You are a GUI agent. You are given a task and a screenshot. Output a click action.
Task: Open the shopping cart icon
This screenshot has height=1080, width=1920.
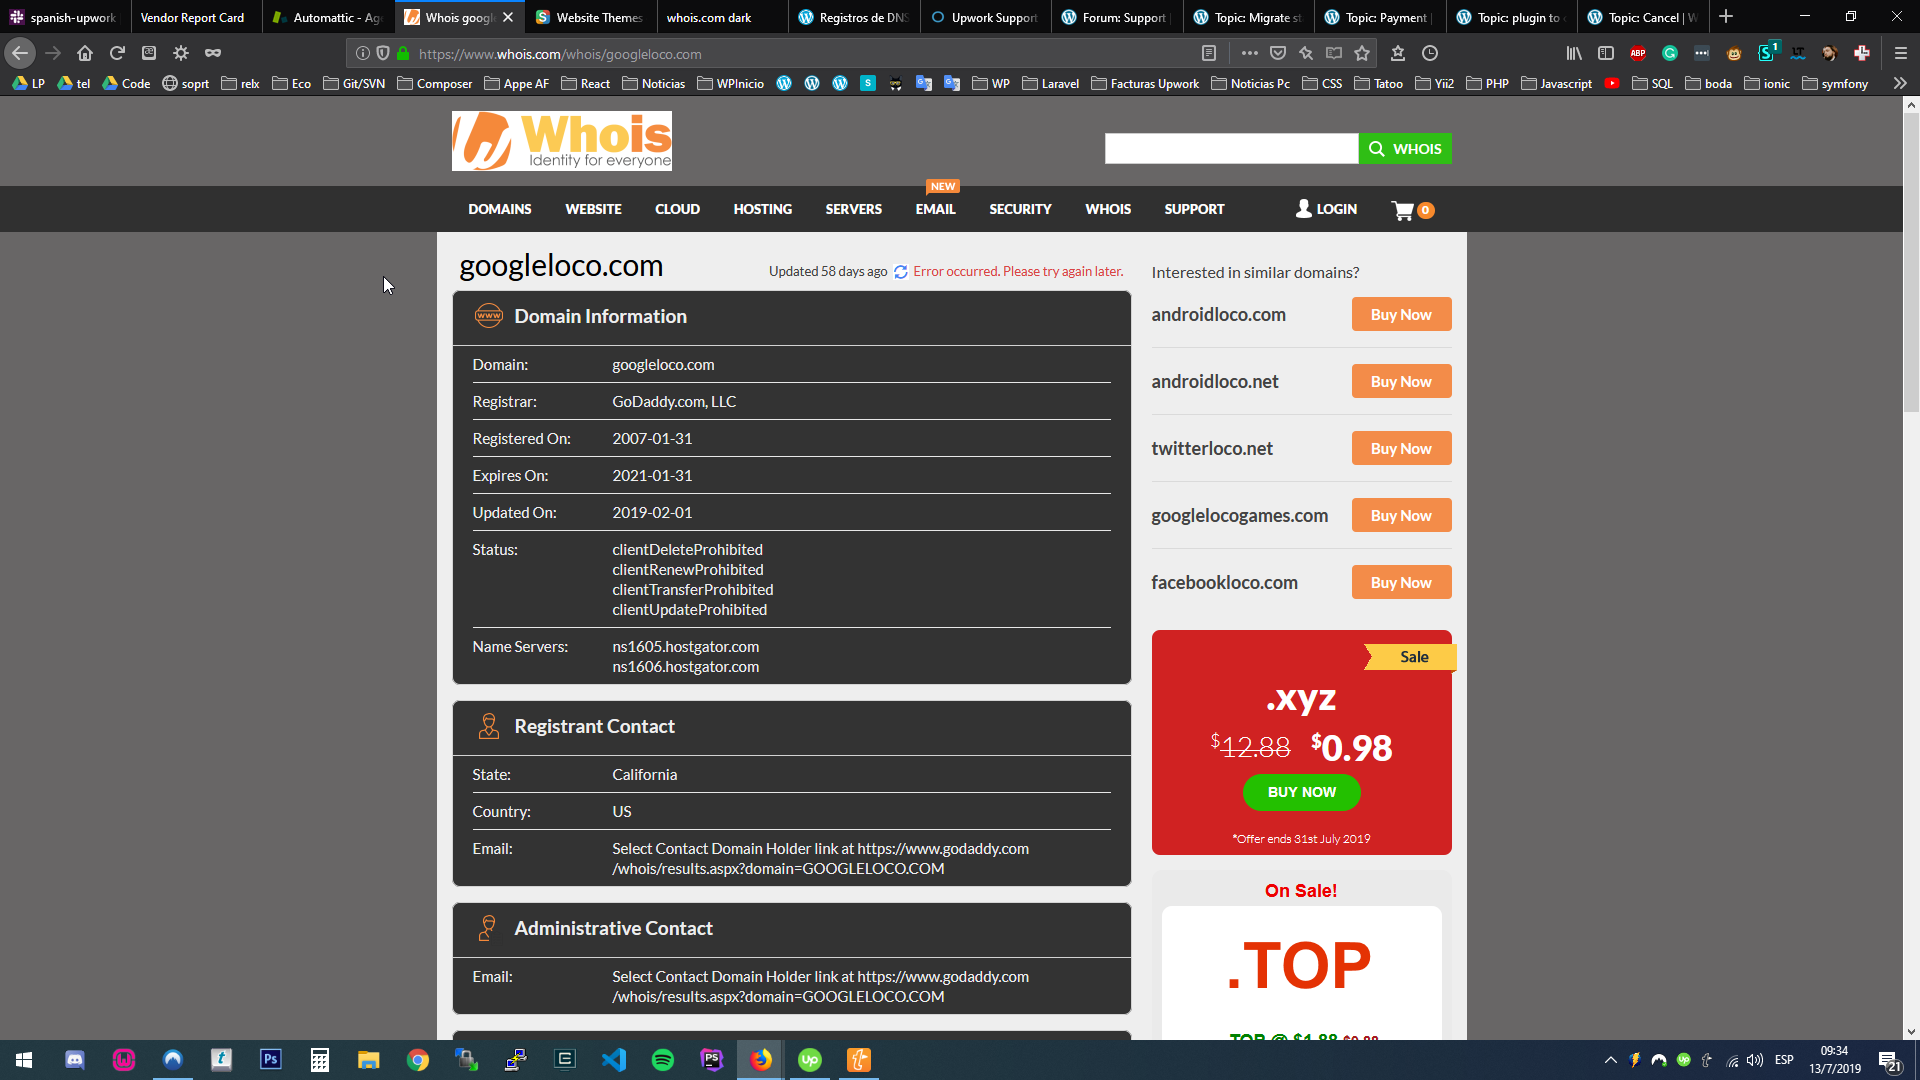pos(1412,210)
